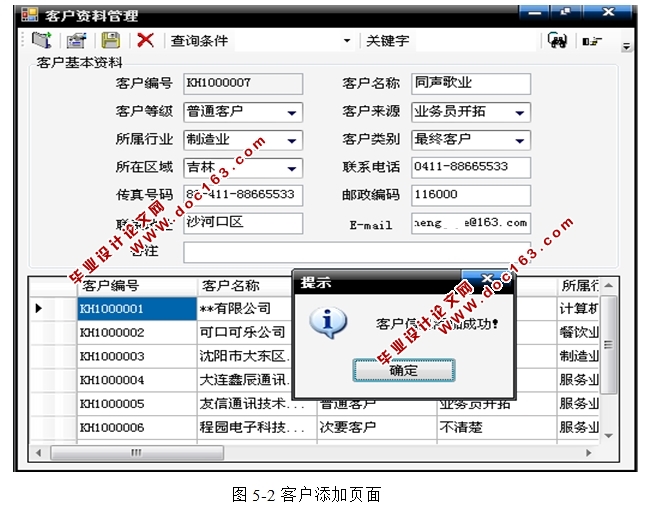Select row KH1000001
Image resolution: width=646 pixels, height=508 pixels.
[x=137, y=309]
